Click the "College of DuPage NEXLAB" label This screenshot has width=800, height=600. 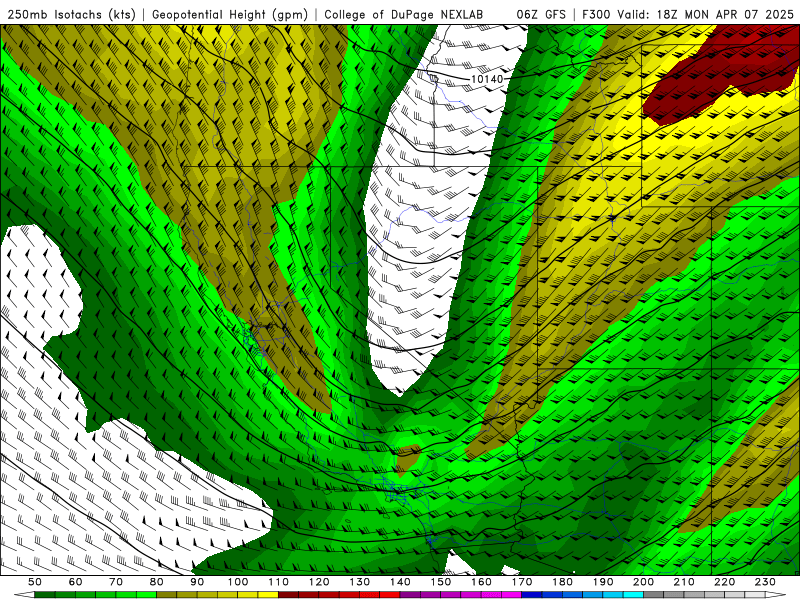pyautogui.click(x=404, y=14)
